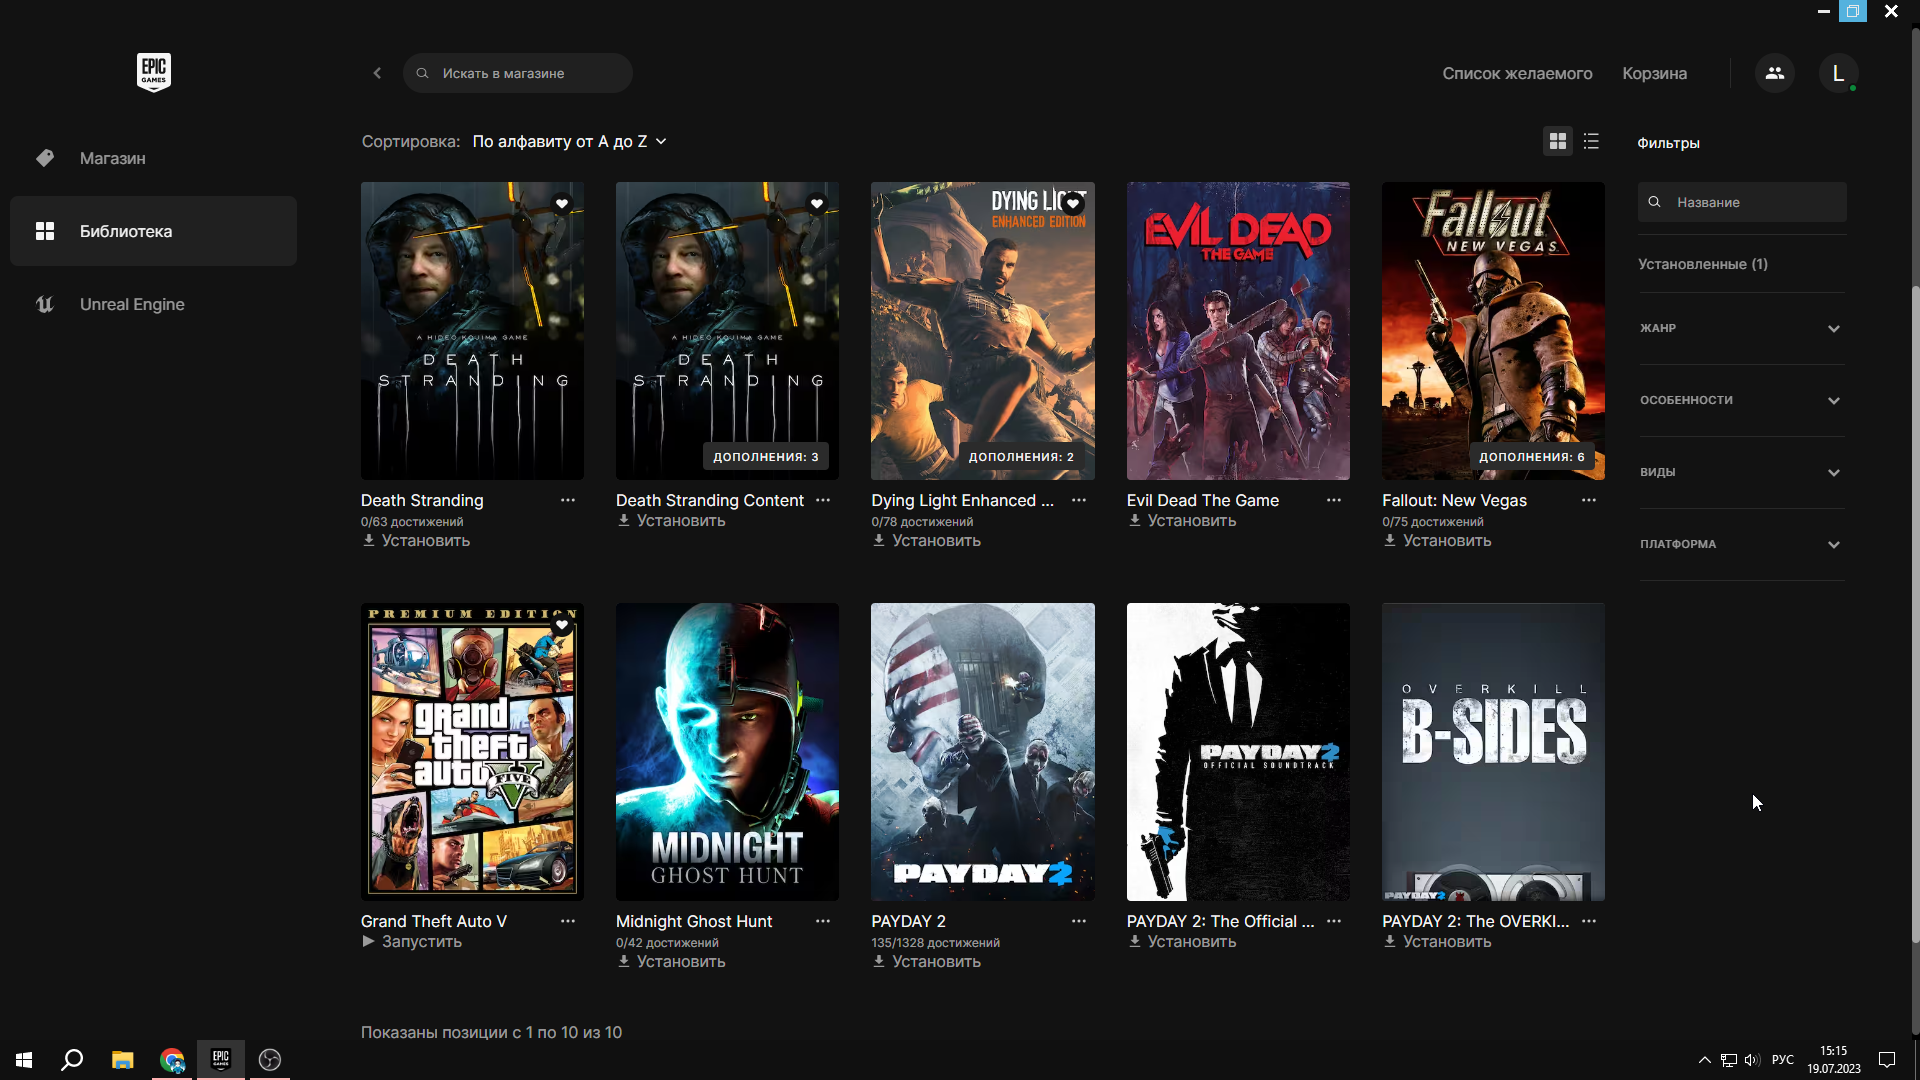Install Fallout: New Vegas

tap(1437, 541)
